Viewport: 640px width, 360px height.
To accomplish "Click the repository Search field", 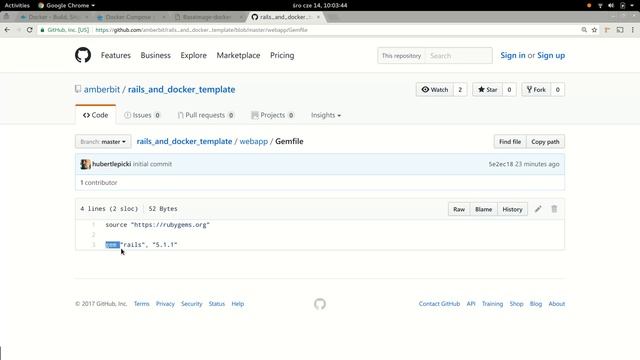I will [458, 56].
